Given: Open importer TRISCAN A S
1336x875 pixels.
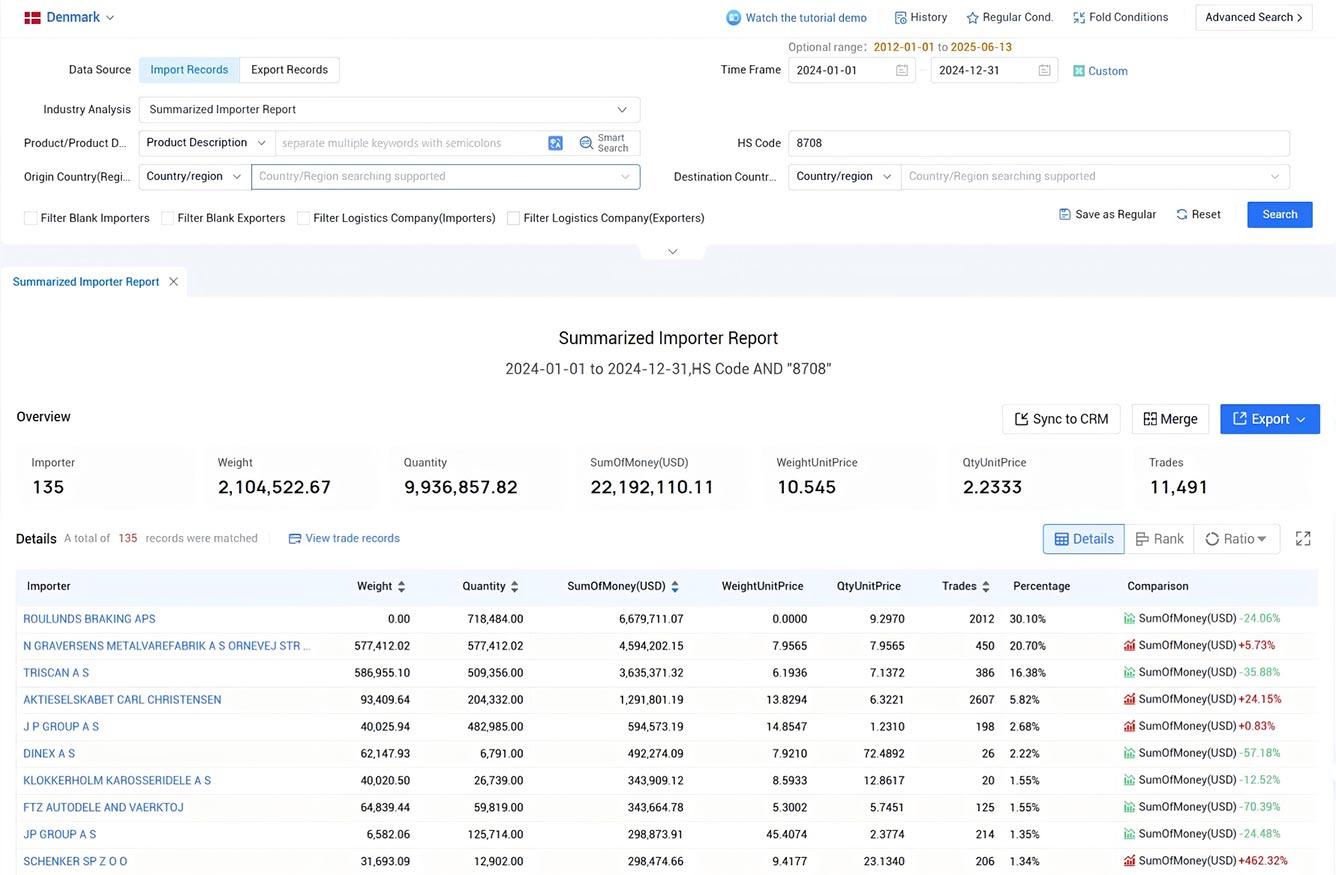Looking at the screenshot, I should point(56,673).
